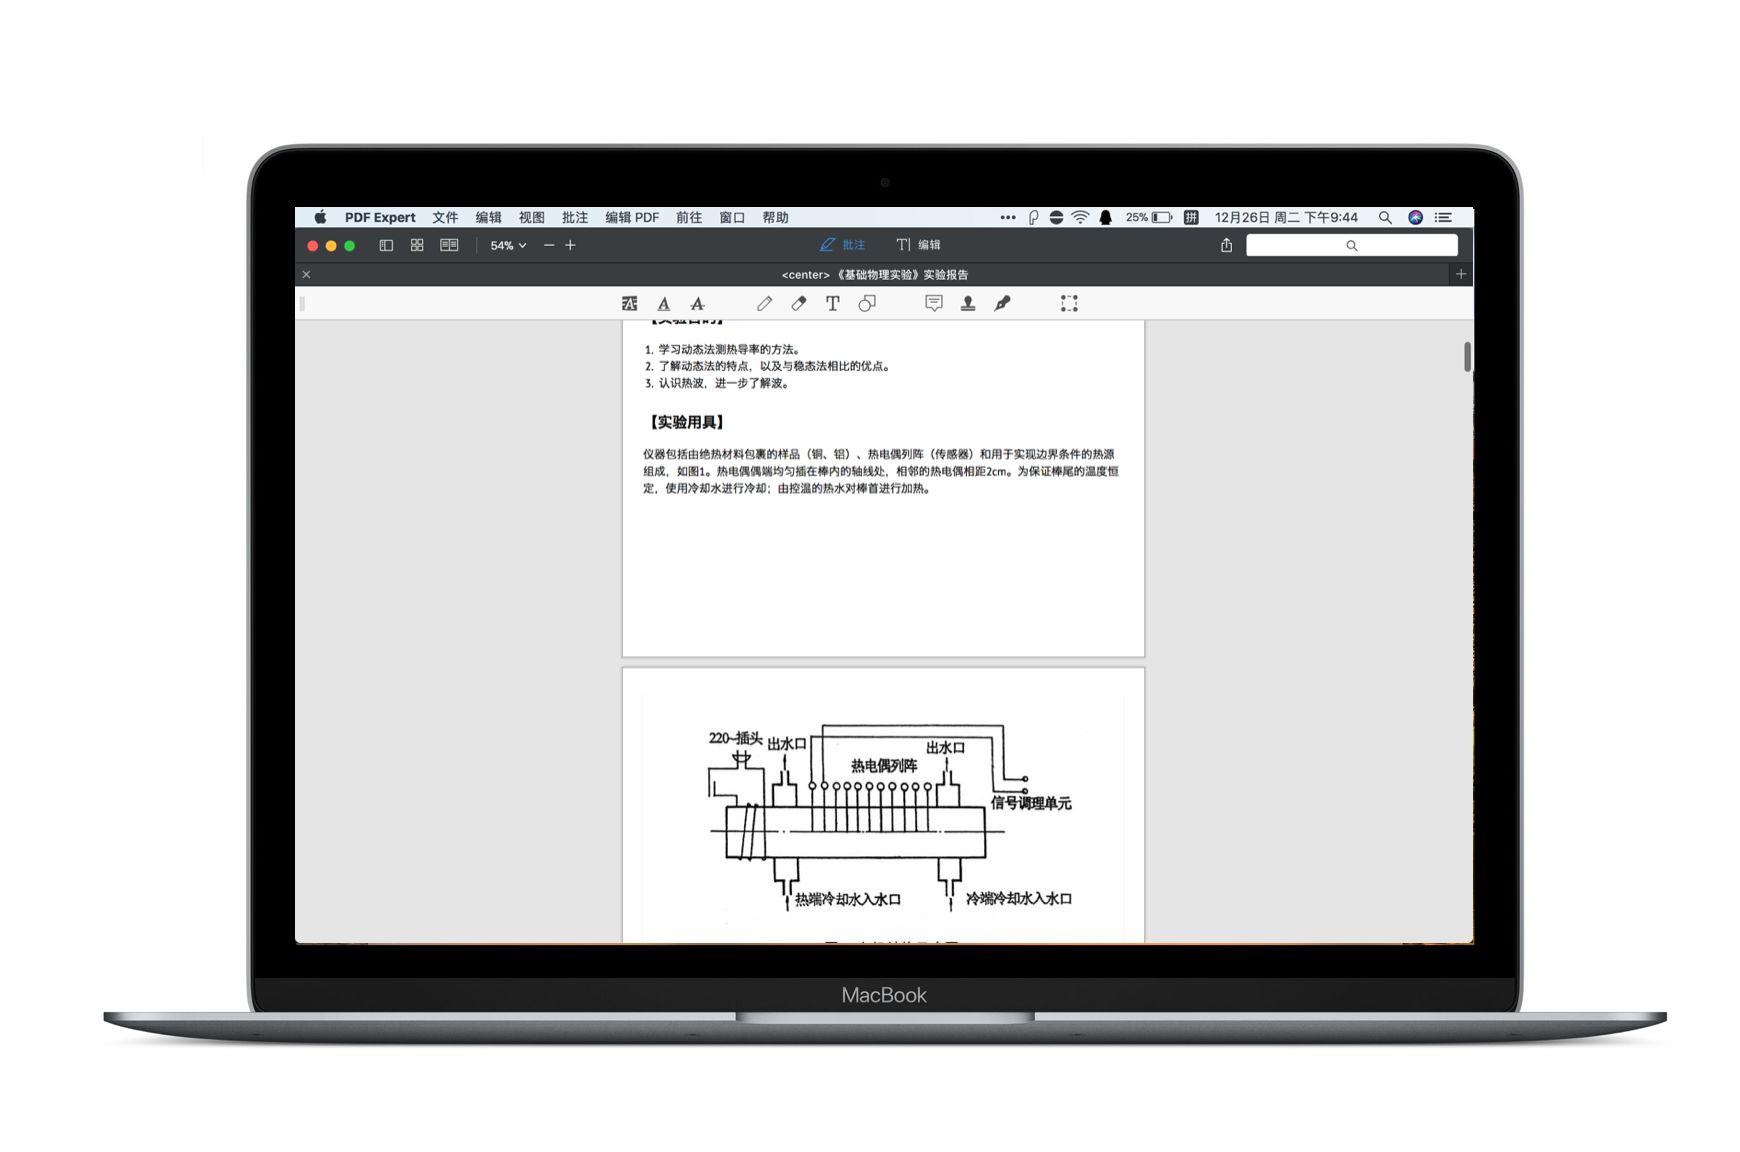Choose the shapes tool
Viewport: 1740px width, 1152px height.
click(867, 303)
